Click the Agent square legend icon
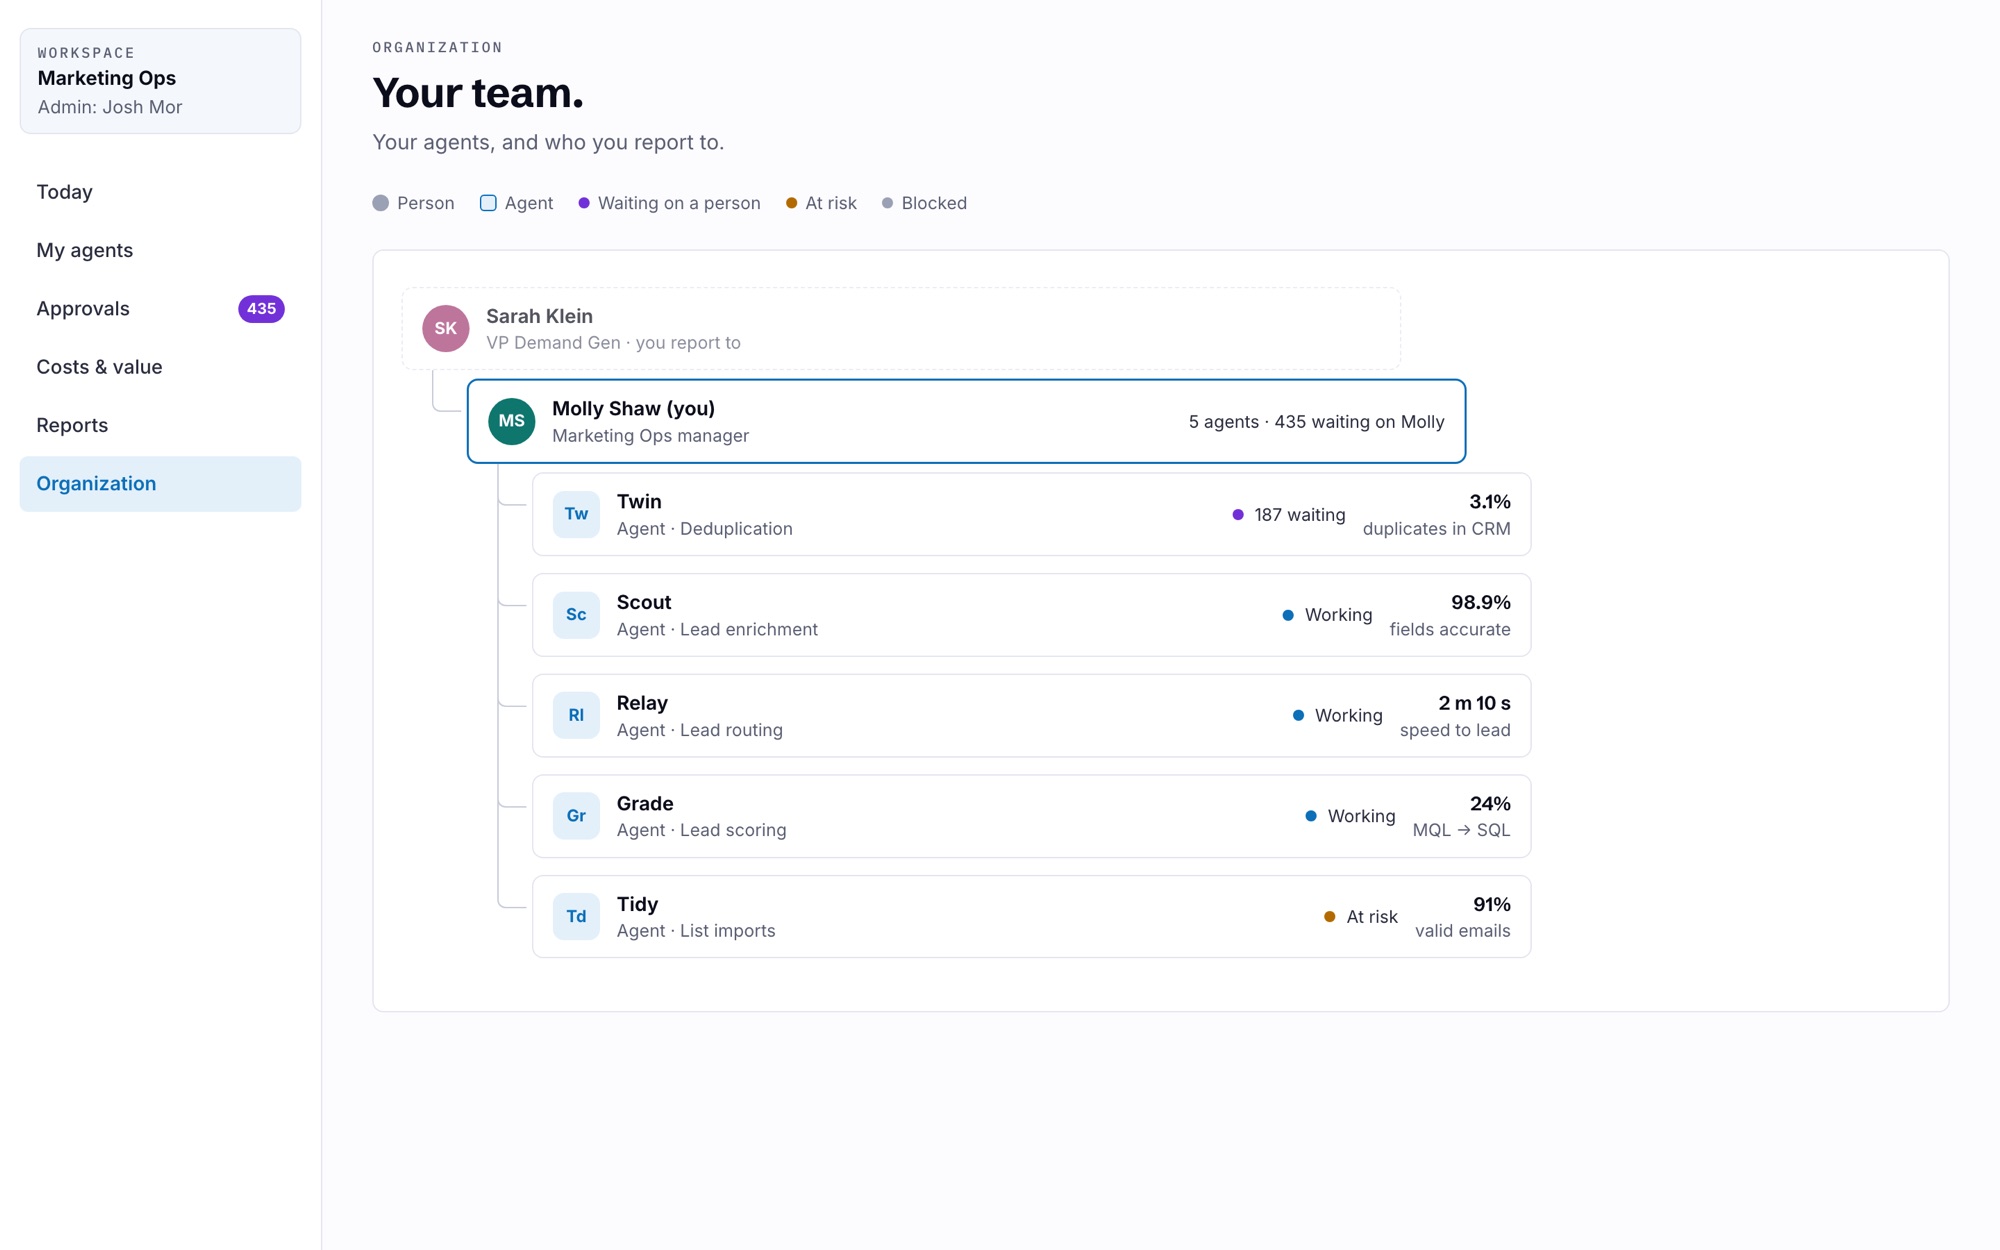Image resolution: width=2000 pixels, height=1250 pixels. [488, 203]
